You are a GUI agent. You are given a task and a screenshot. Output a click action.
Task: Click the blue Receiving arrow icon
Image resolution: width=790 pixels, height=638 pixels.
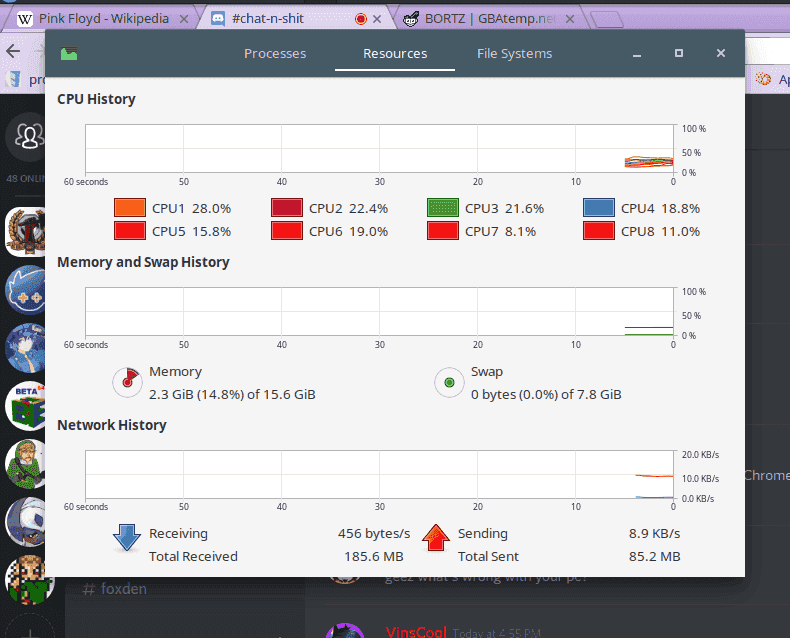tap(126, 537)
